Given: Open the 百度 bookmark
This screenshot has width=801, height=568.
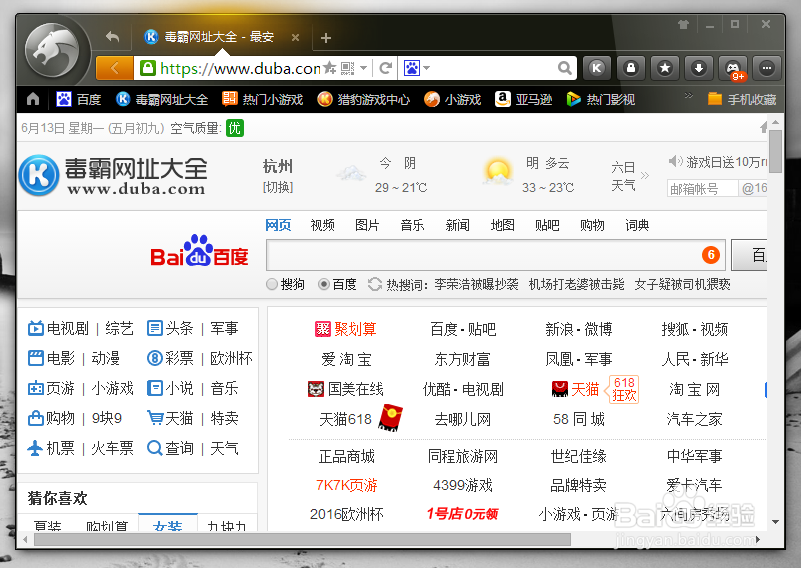Looking at the screenshot, I should pos(79,99).
